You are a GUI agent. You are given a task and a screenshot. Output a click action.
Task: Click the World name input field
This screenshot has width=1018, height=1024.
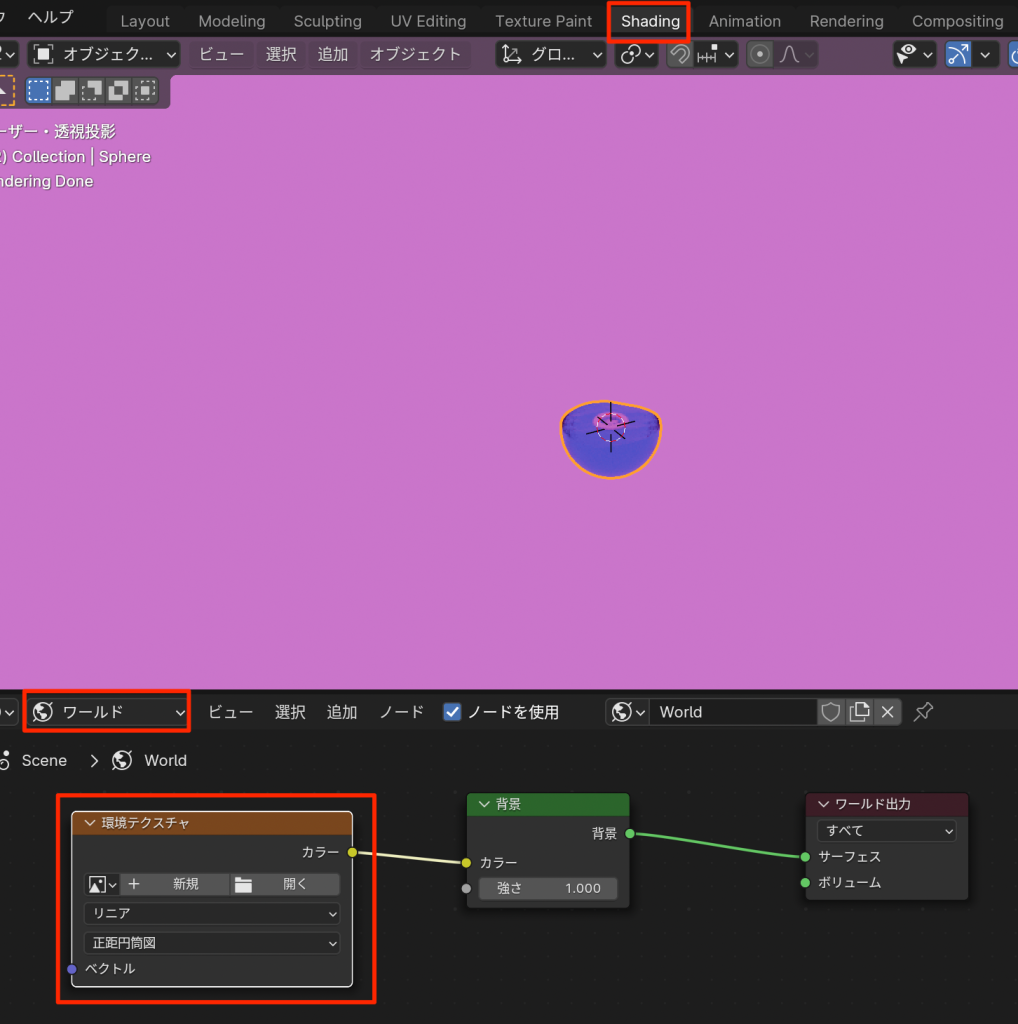click(x=732, y=712)
